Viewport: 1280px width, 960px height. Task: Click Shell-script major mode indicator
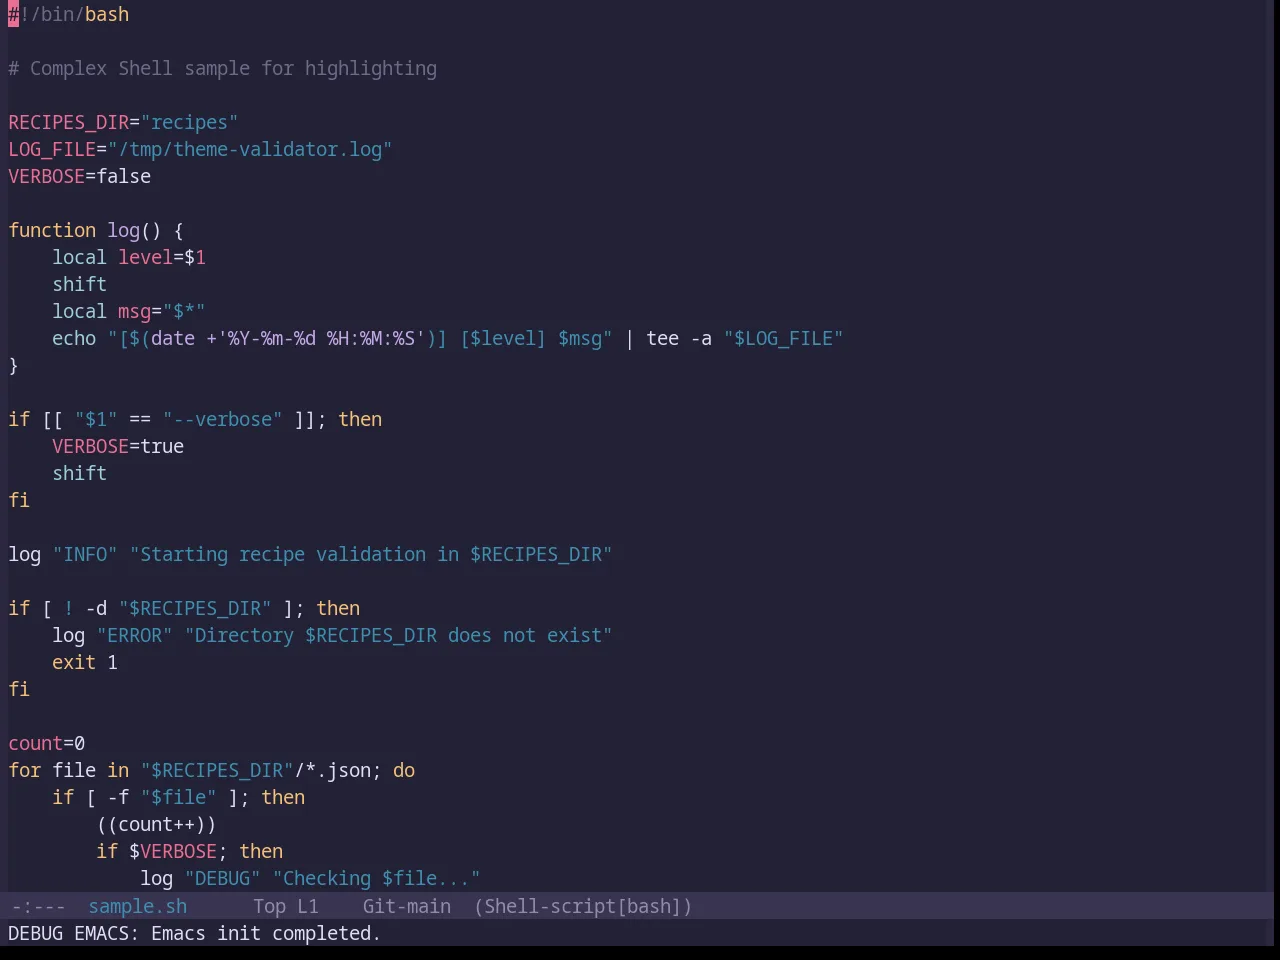(x=583, y=906)
